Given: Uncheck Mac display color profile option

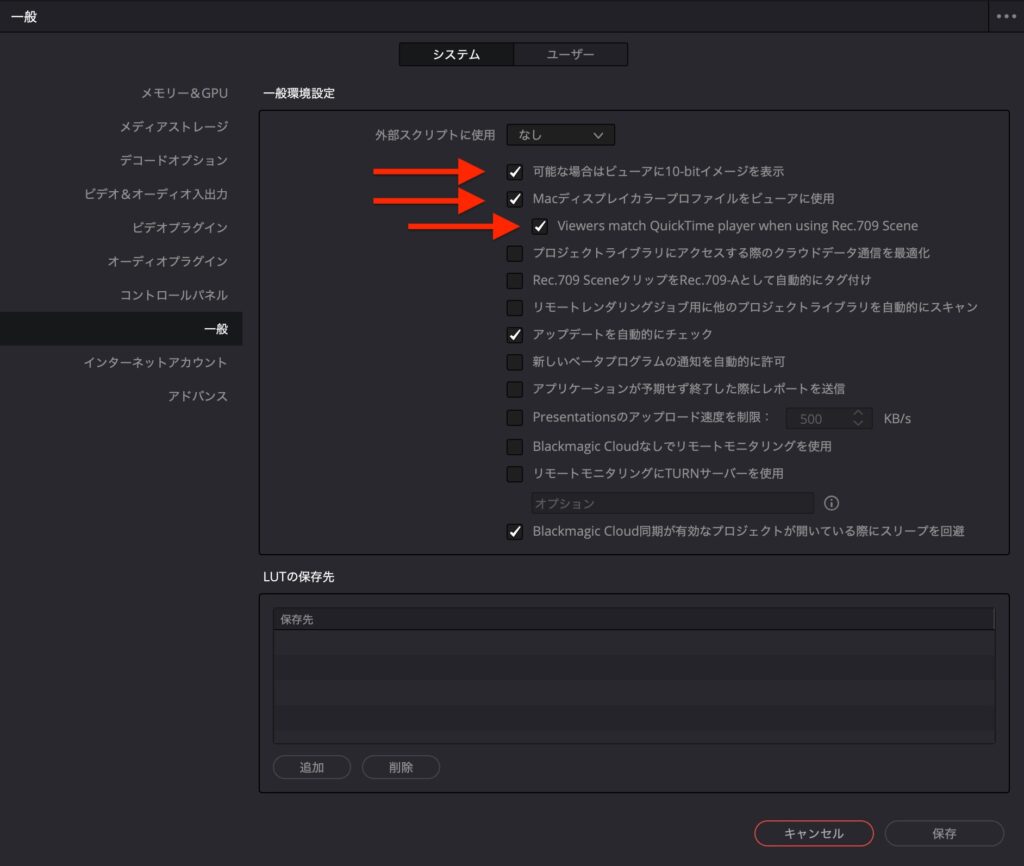Looking at the screenshot, I should (515, 199).
